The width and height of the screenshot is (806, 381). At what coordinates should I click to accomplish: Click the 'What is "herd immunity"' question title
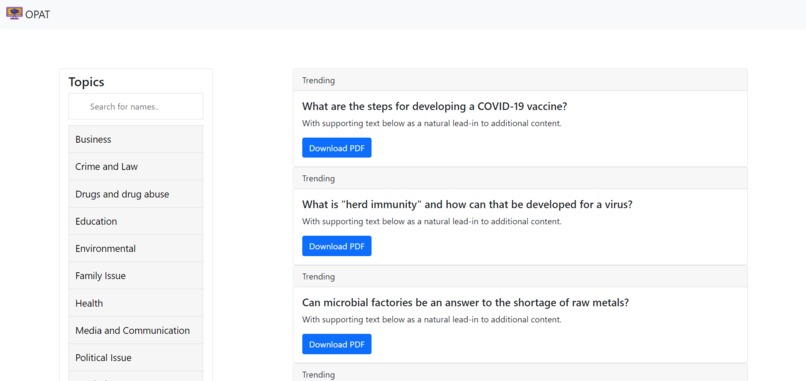(x=467, y=205)
